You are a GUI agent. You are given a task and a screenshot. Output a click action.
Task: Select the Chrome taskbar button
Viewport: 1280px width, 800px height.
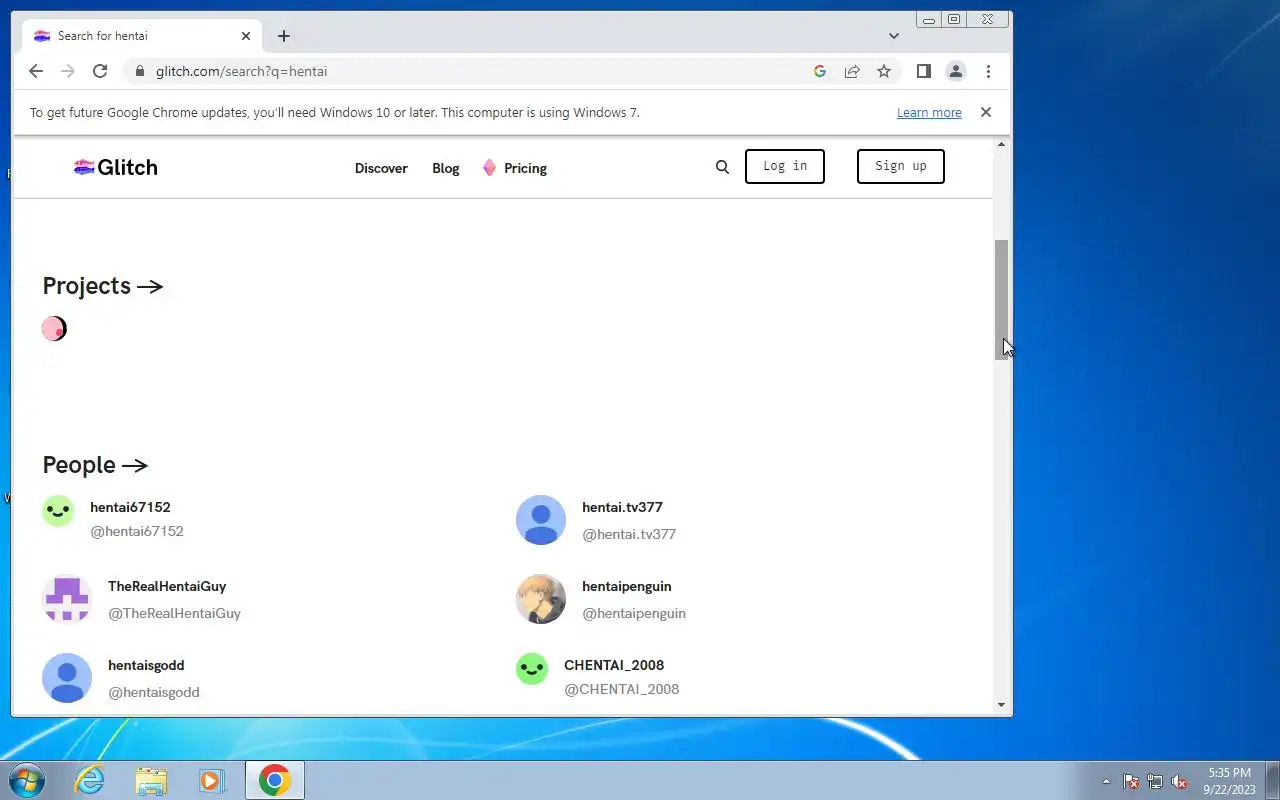[275, 780]
